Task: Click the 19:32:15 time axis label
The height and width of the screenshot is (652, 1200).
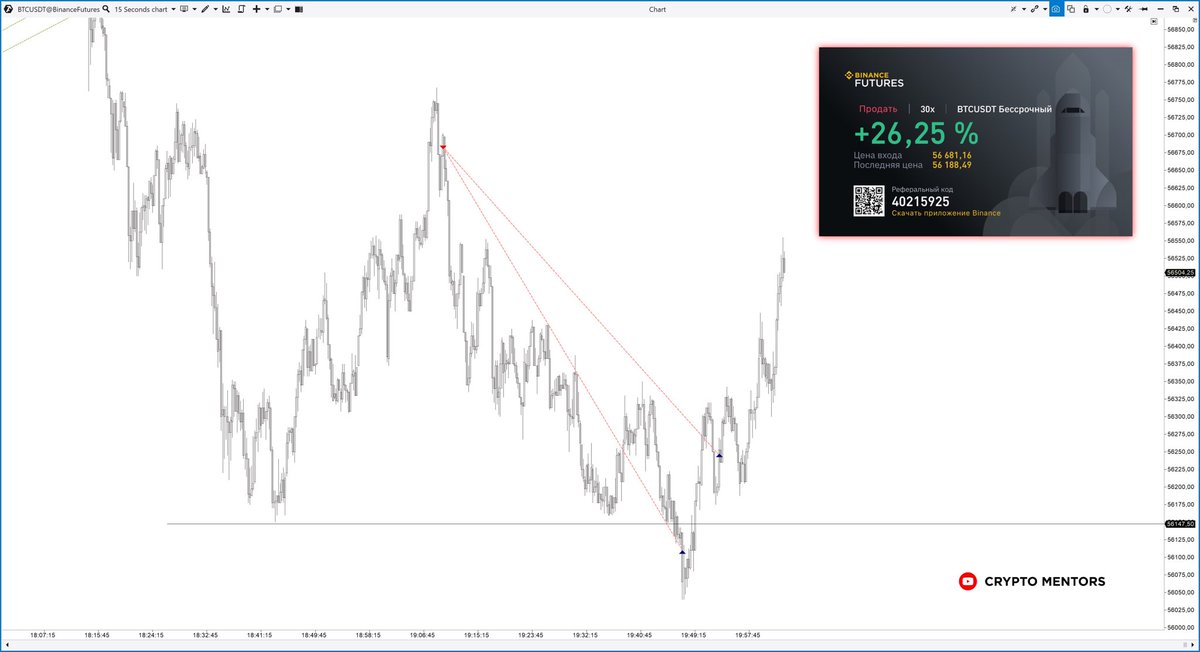Action: [x=585, y=634]
